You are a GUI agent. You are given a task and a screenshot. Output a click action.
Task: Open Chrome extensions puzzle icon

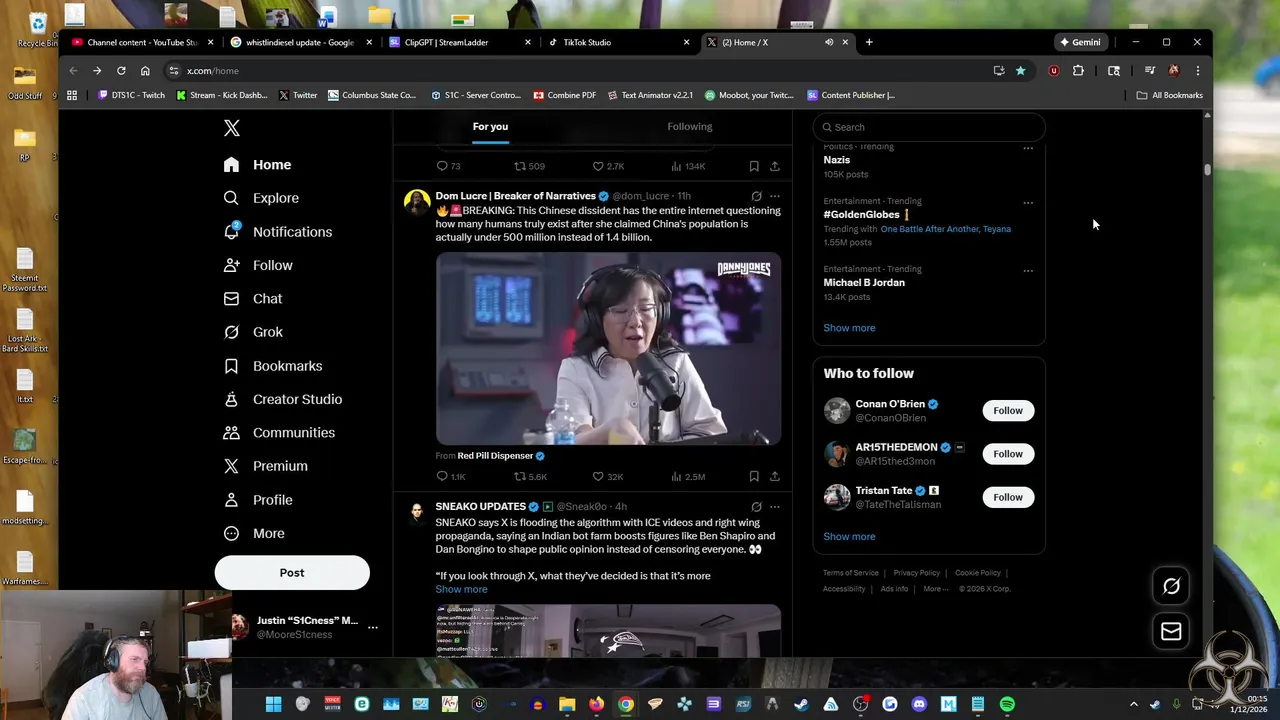click(1078, 71)
